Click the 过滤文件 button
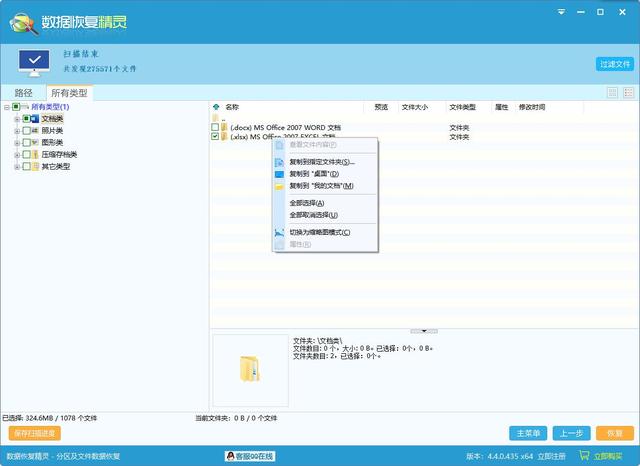This screenshot has height=466, width=640. [x=615, y=64]
